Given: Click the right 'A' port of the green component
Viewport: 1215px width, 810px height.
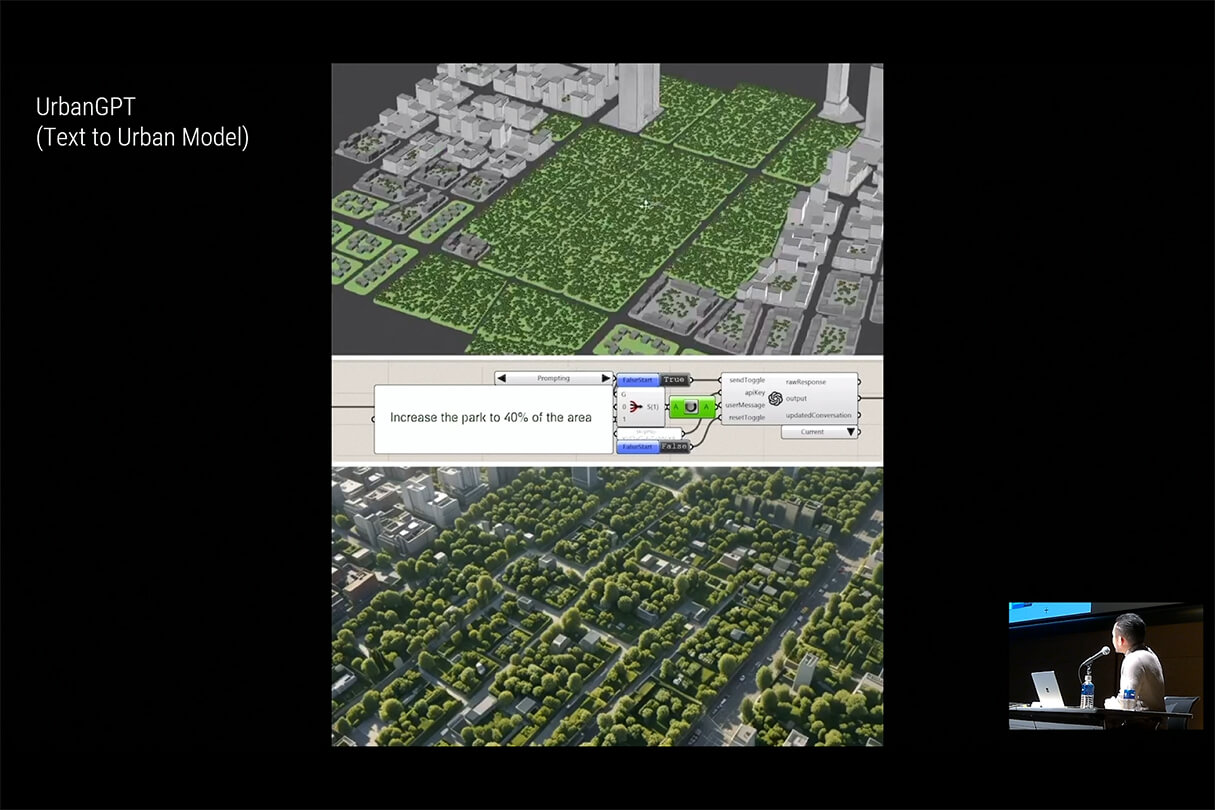Looking at the screenshot, I should pos(706,408).
